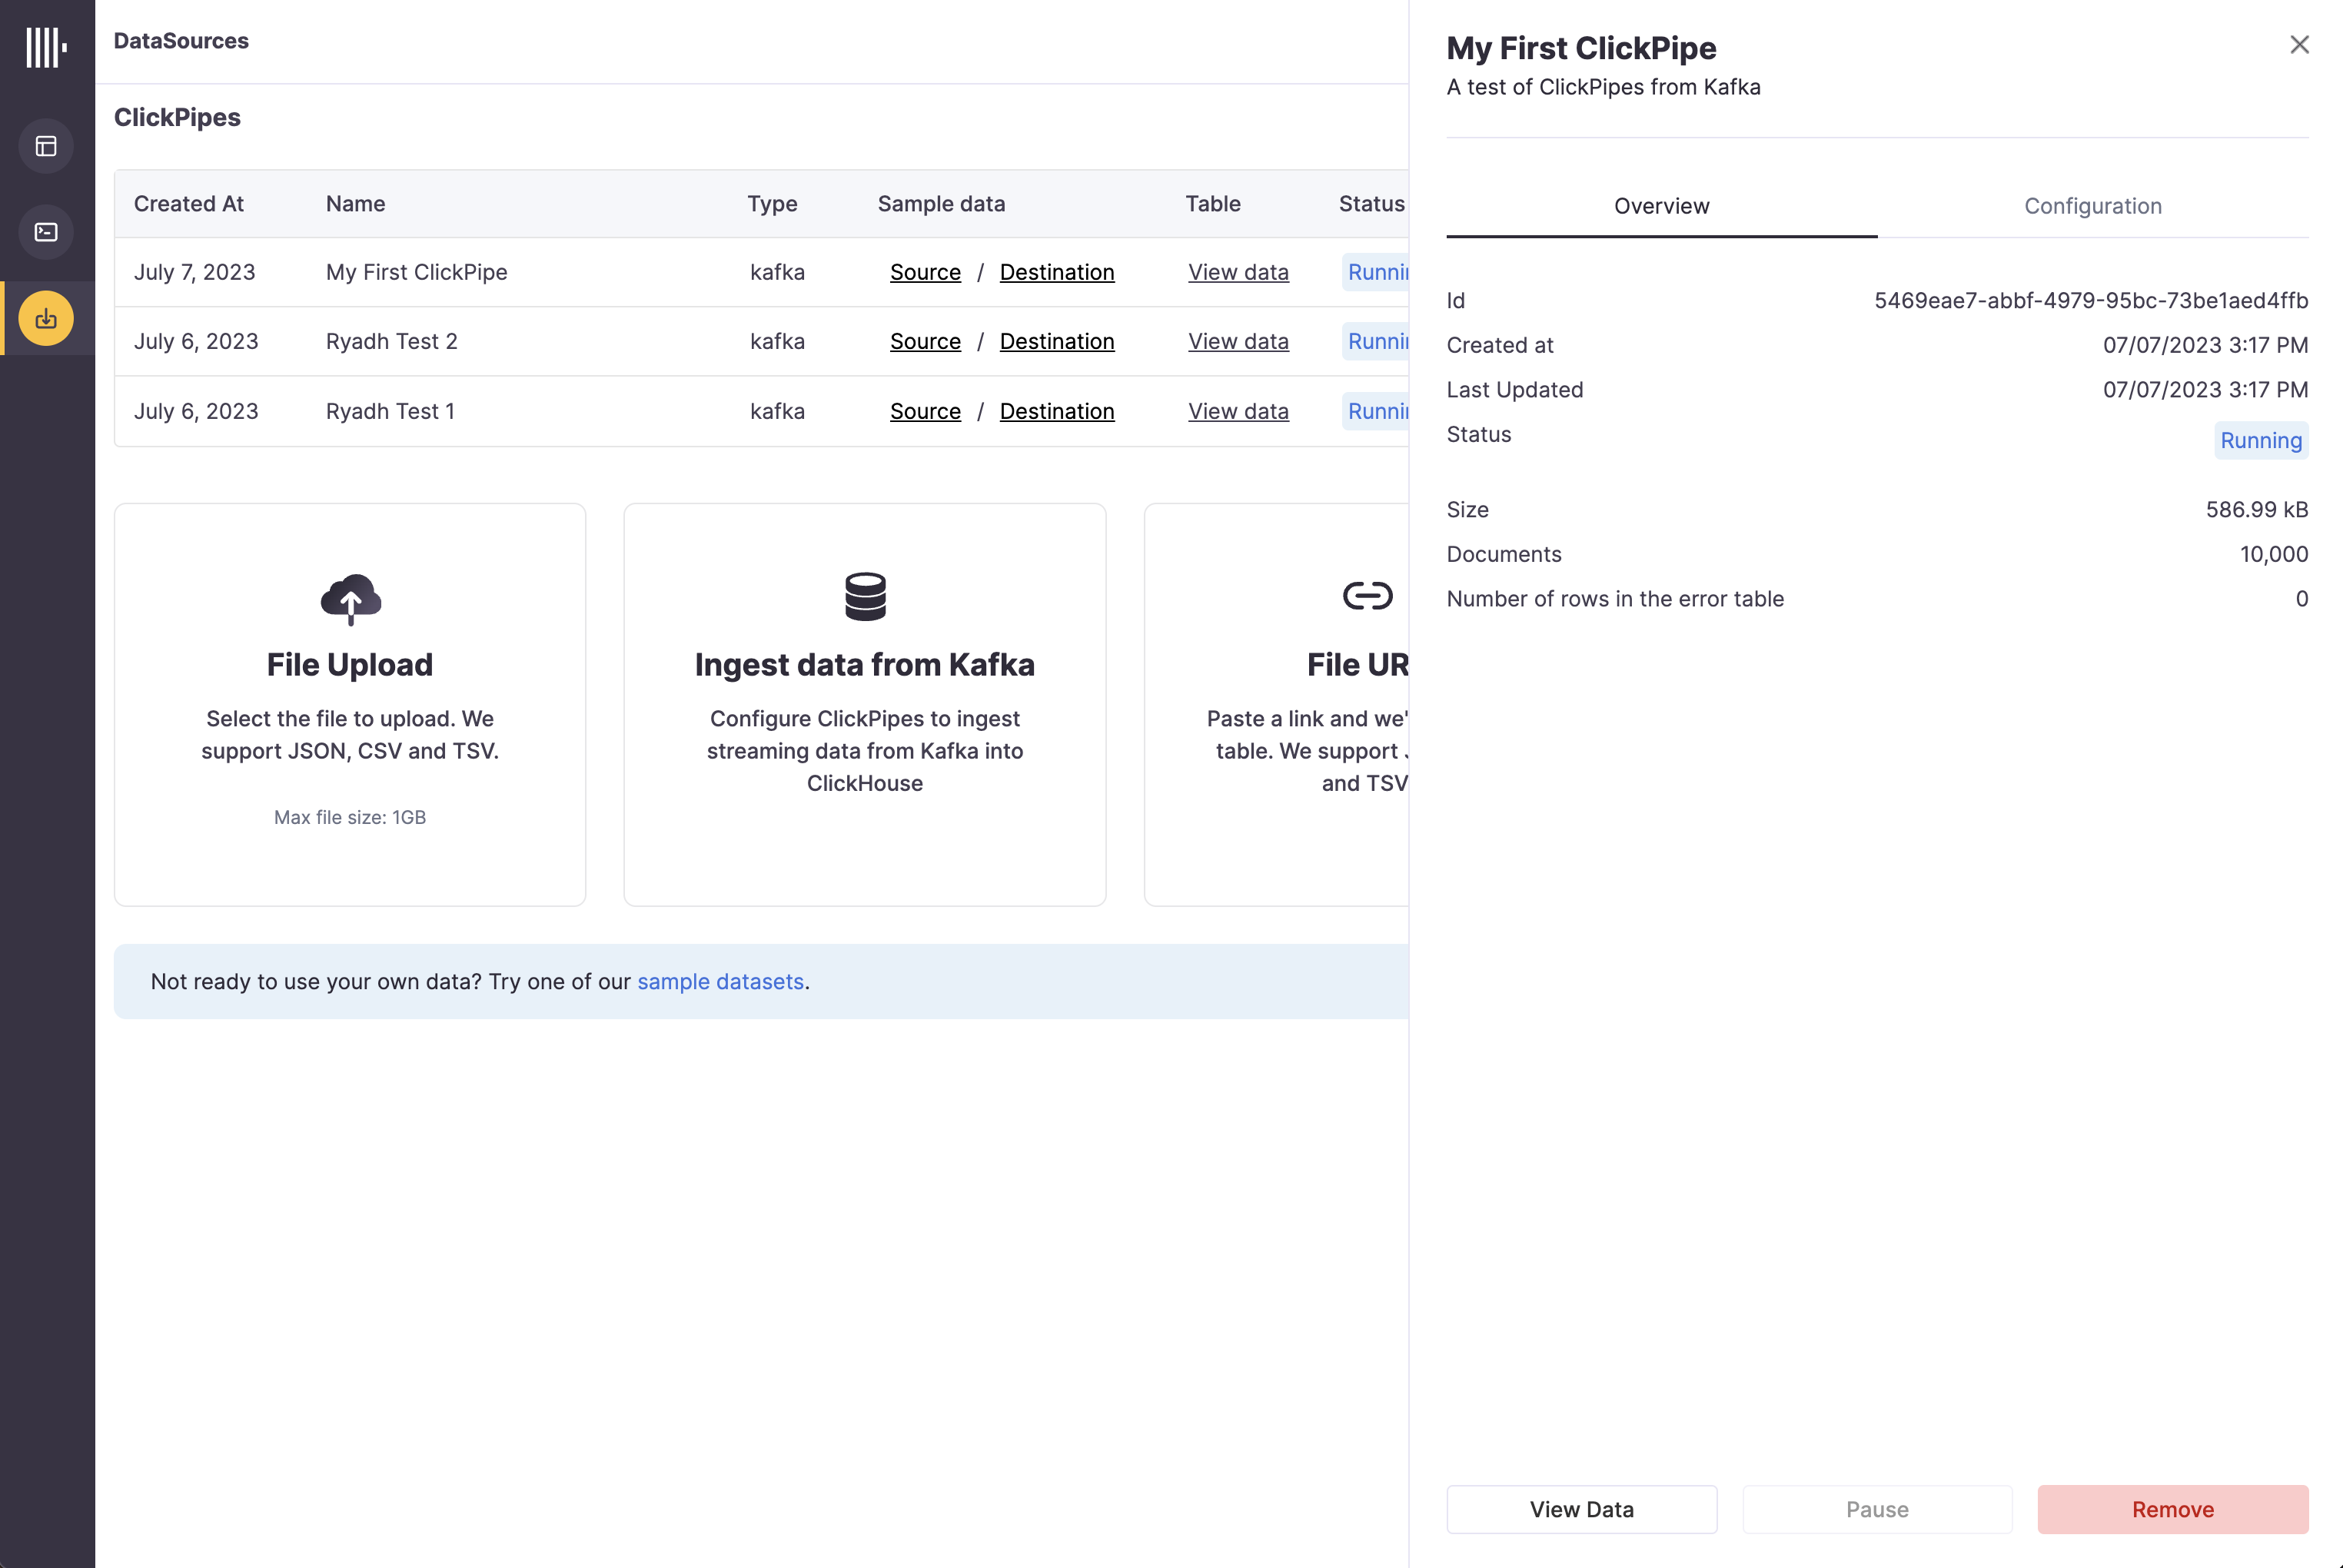This screenshot has width=2343, height=1568.
Task: Click the ClickHouse logo icon
Action: [x=46, y=47]
